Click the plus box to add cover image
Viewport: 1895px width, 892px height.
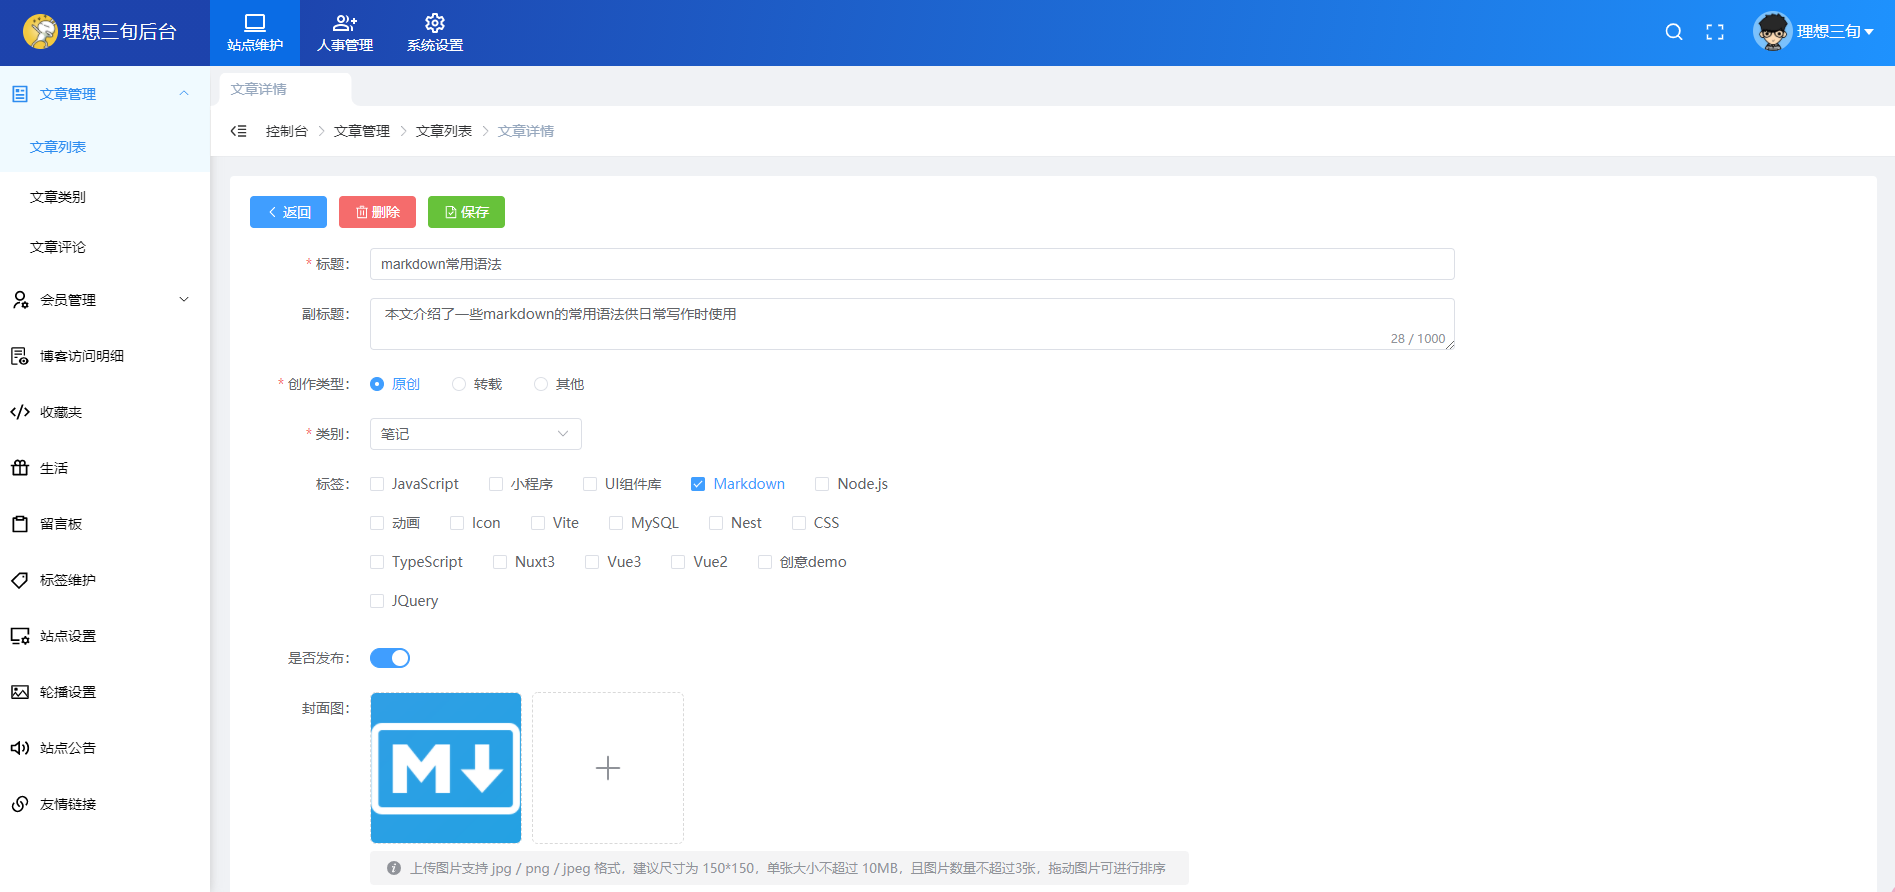coord(608,768)
